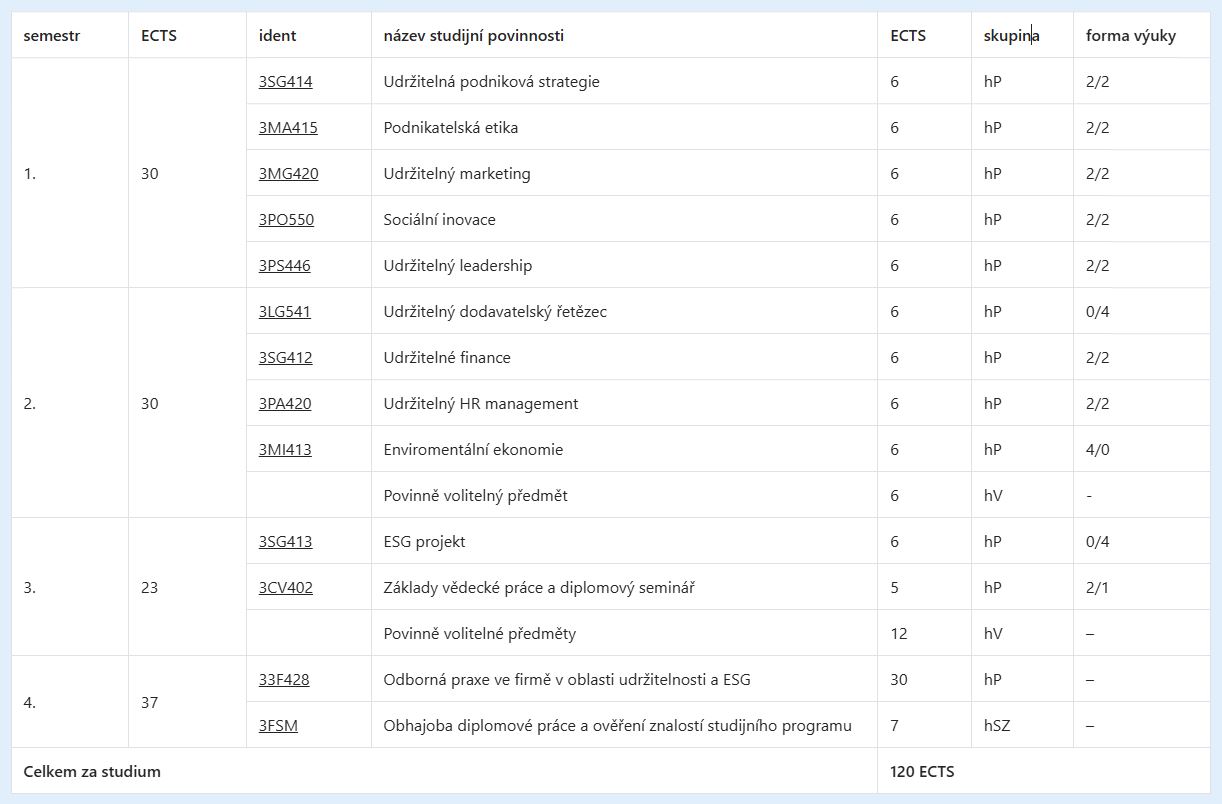Click the '120 ECTS' total value

click(922, 772)
